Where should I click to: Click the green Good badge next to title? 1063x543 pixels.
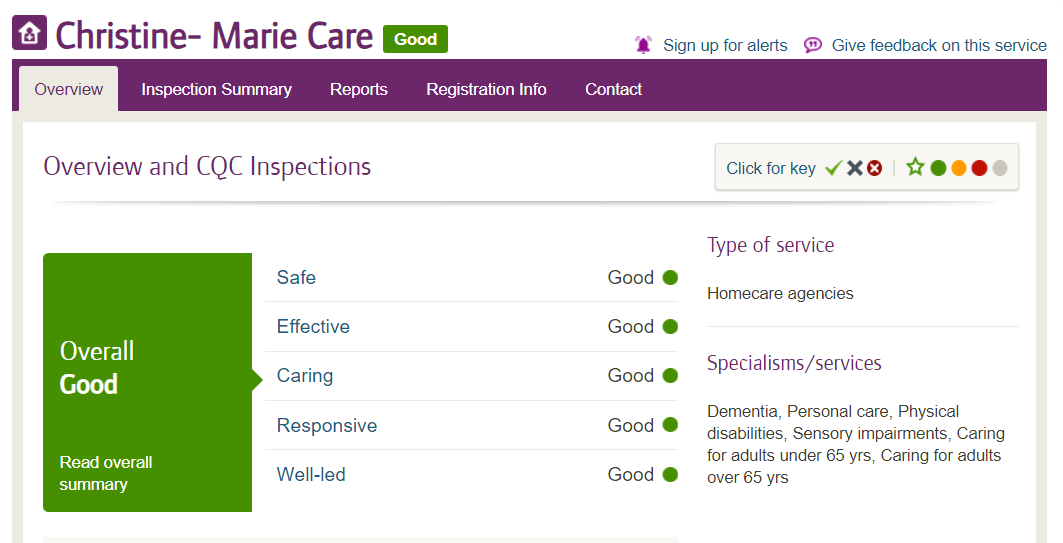415,39
